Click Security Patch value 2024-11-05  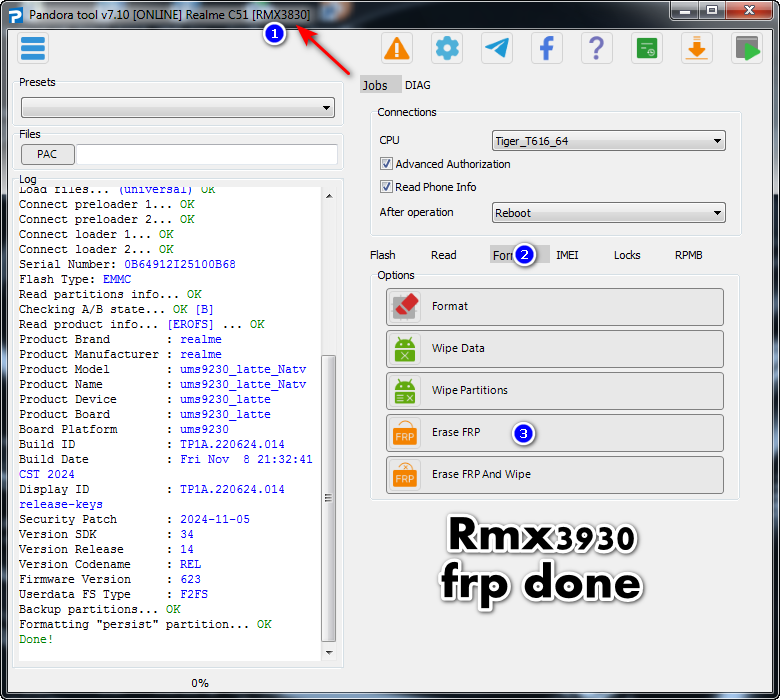point(215,519)
